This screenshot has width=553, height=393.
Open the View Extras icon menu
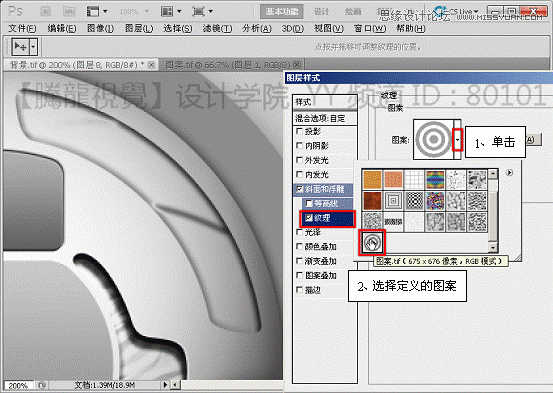97,12
